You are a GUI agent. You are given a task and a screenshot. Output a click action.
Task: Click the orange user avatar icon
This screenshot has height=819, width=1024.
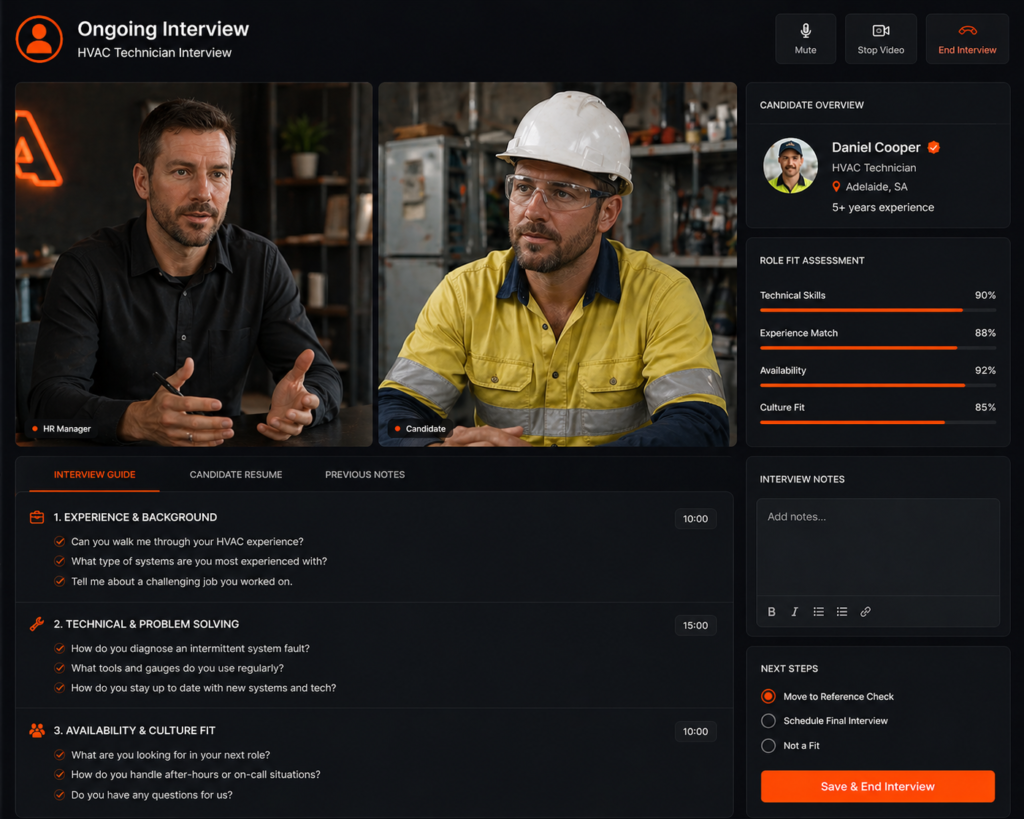pyautogui.click(x=39, y=39)
